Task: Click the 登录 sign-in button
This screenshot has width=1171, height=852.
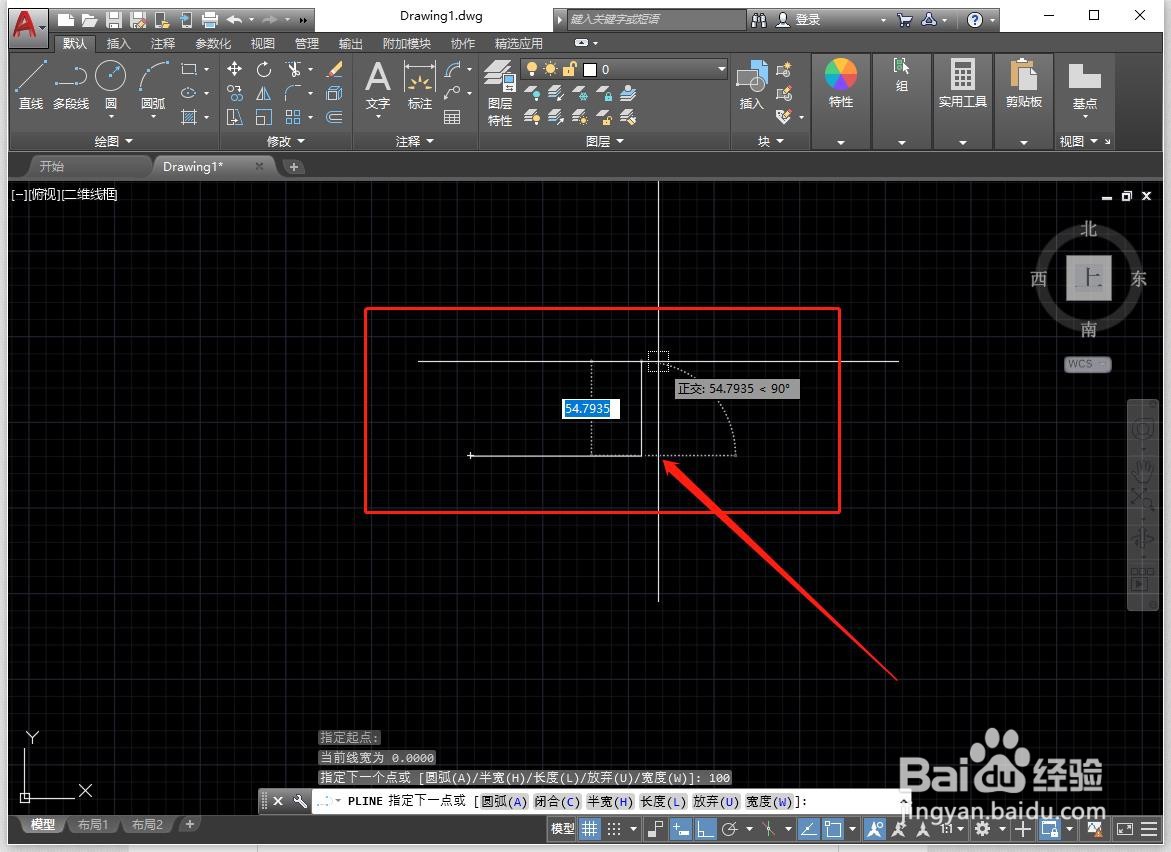Action: click(x=807, y=20)
